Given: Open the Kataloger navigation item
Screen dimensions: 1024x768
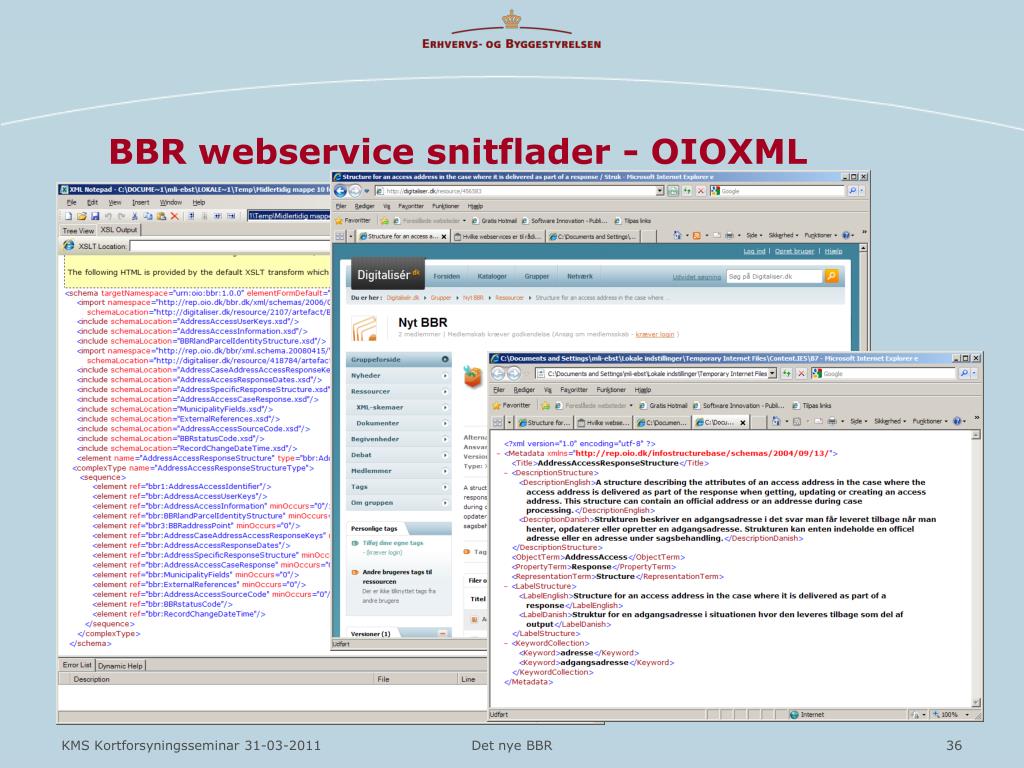Looking at the screenshot, I should [492, 276].
